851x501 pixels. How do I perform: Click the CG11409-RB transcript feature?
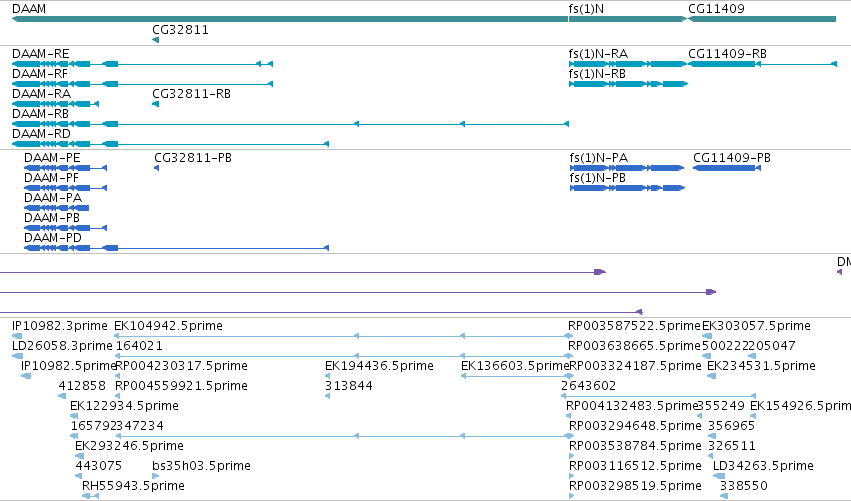763,64
